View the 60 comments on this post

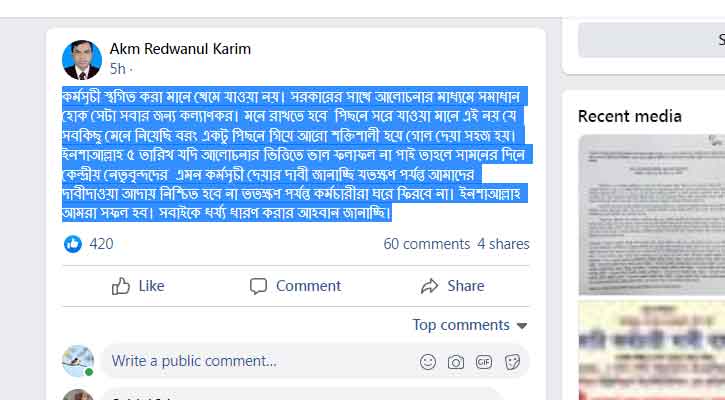click(x=426, y=244)
